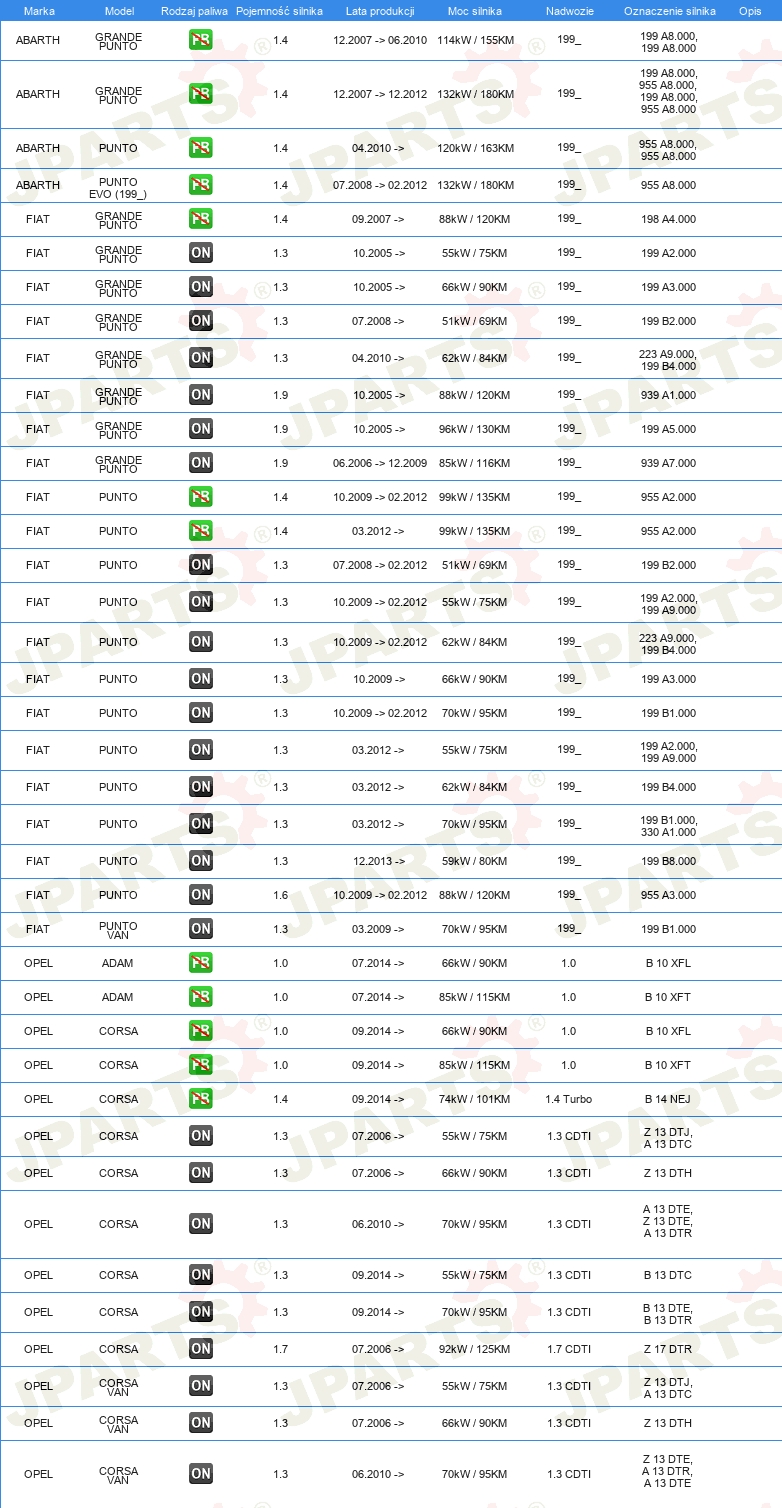The height and width of the screenshot is (1508, 782).
Task: Click the Nadwozie column header
Action: (x=569, y=11)
